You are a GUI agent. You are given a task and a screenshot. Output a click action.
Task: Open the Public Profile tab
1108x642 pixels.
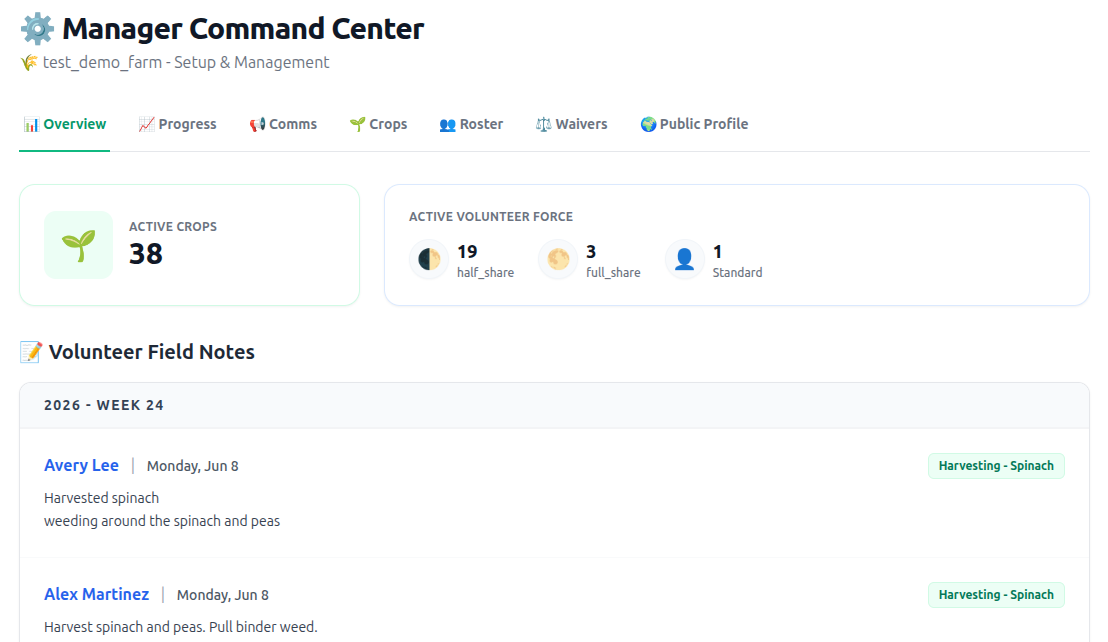694,124
